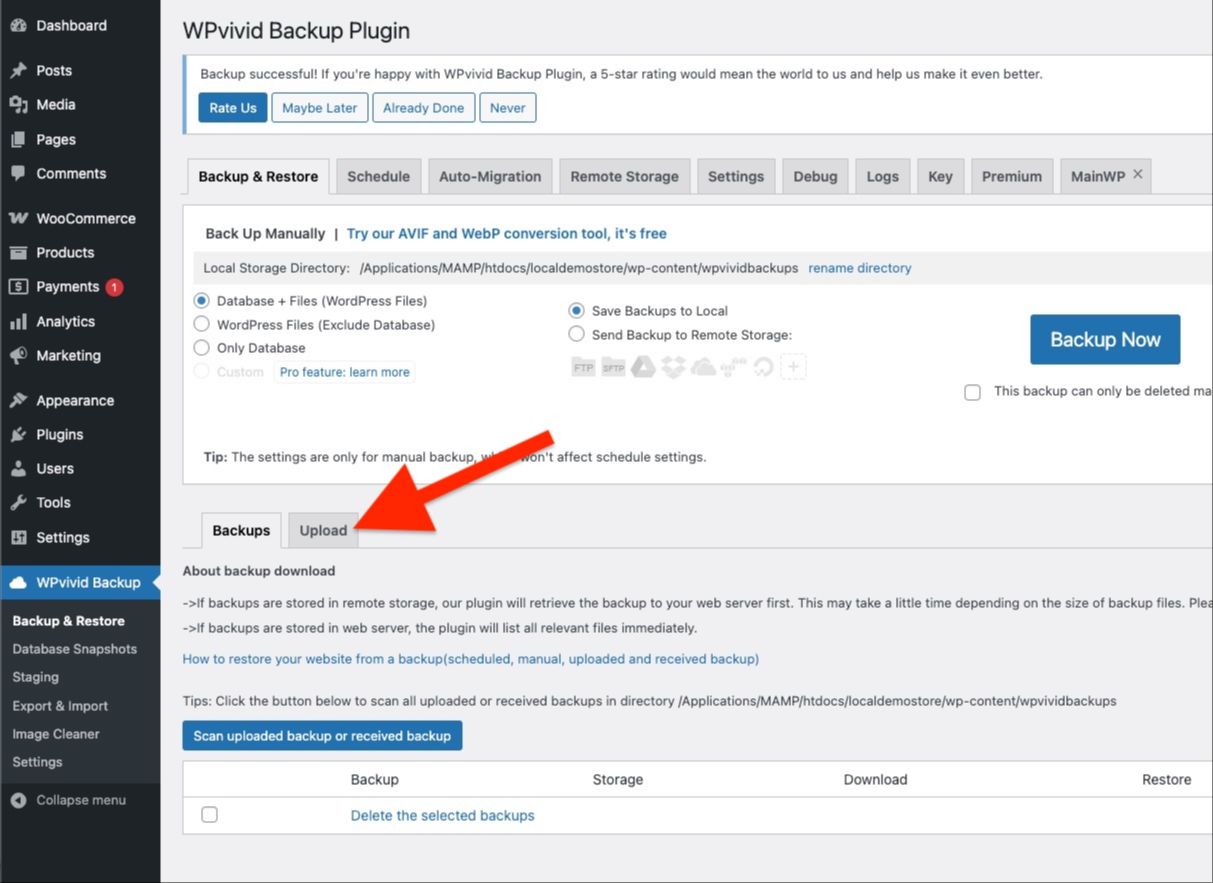The height and width of the screenshot is (883, 1213).
Task: Click the WooCommerce logo icon
Action: tap(18, 218)
